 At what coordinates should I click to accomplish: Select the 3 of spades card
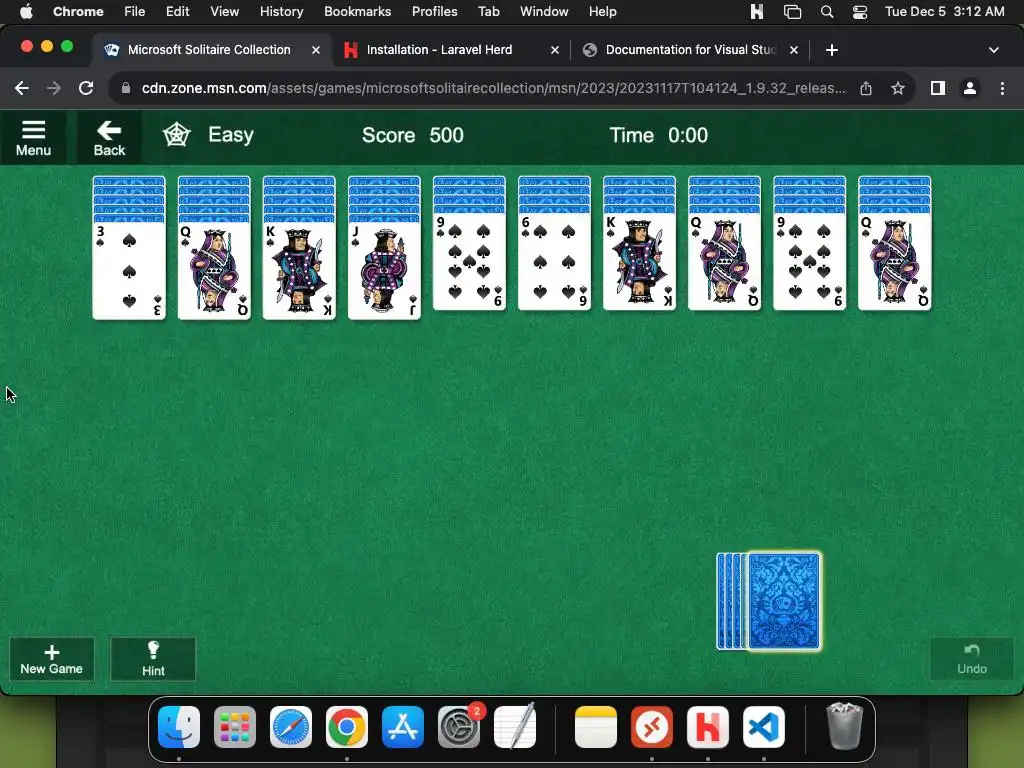coord(129,270)
